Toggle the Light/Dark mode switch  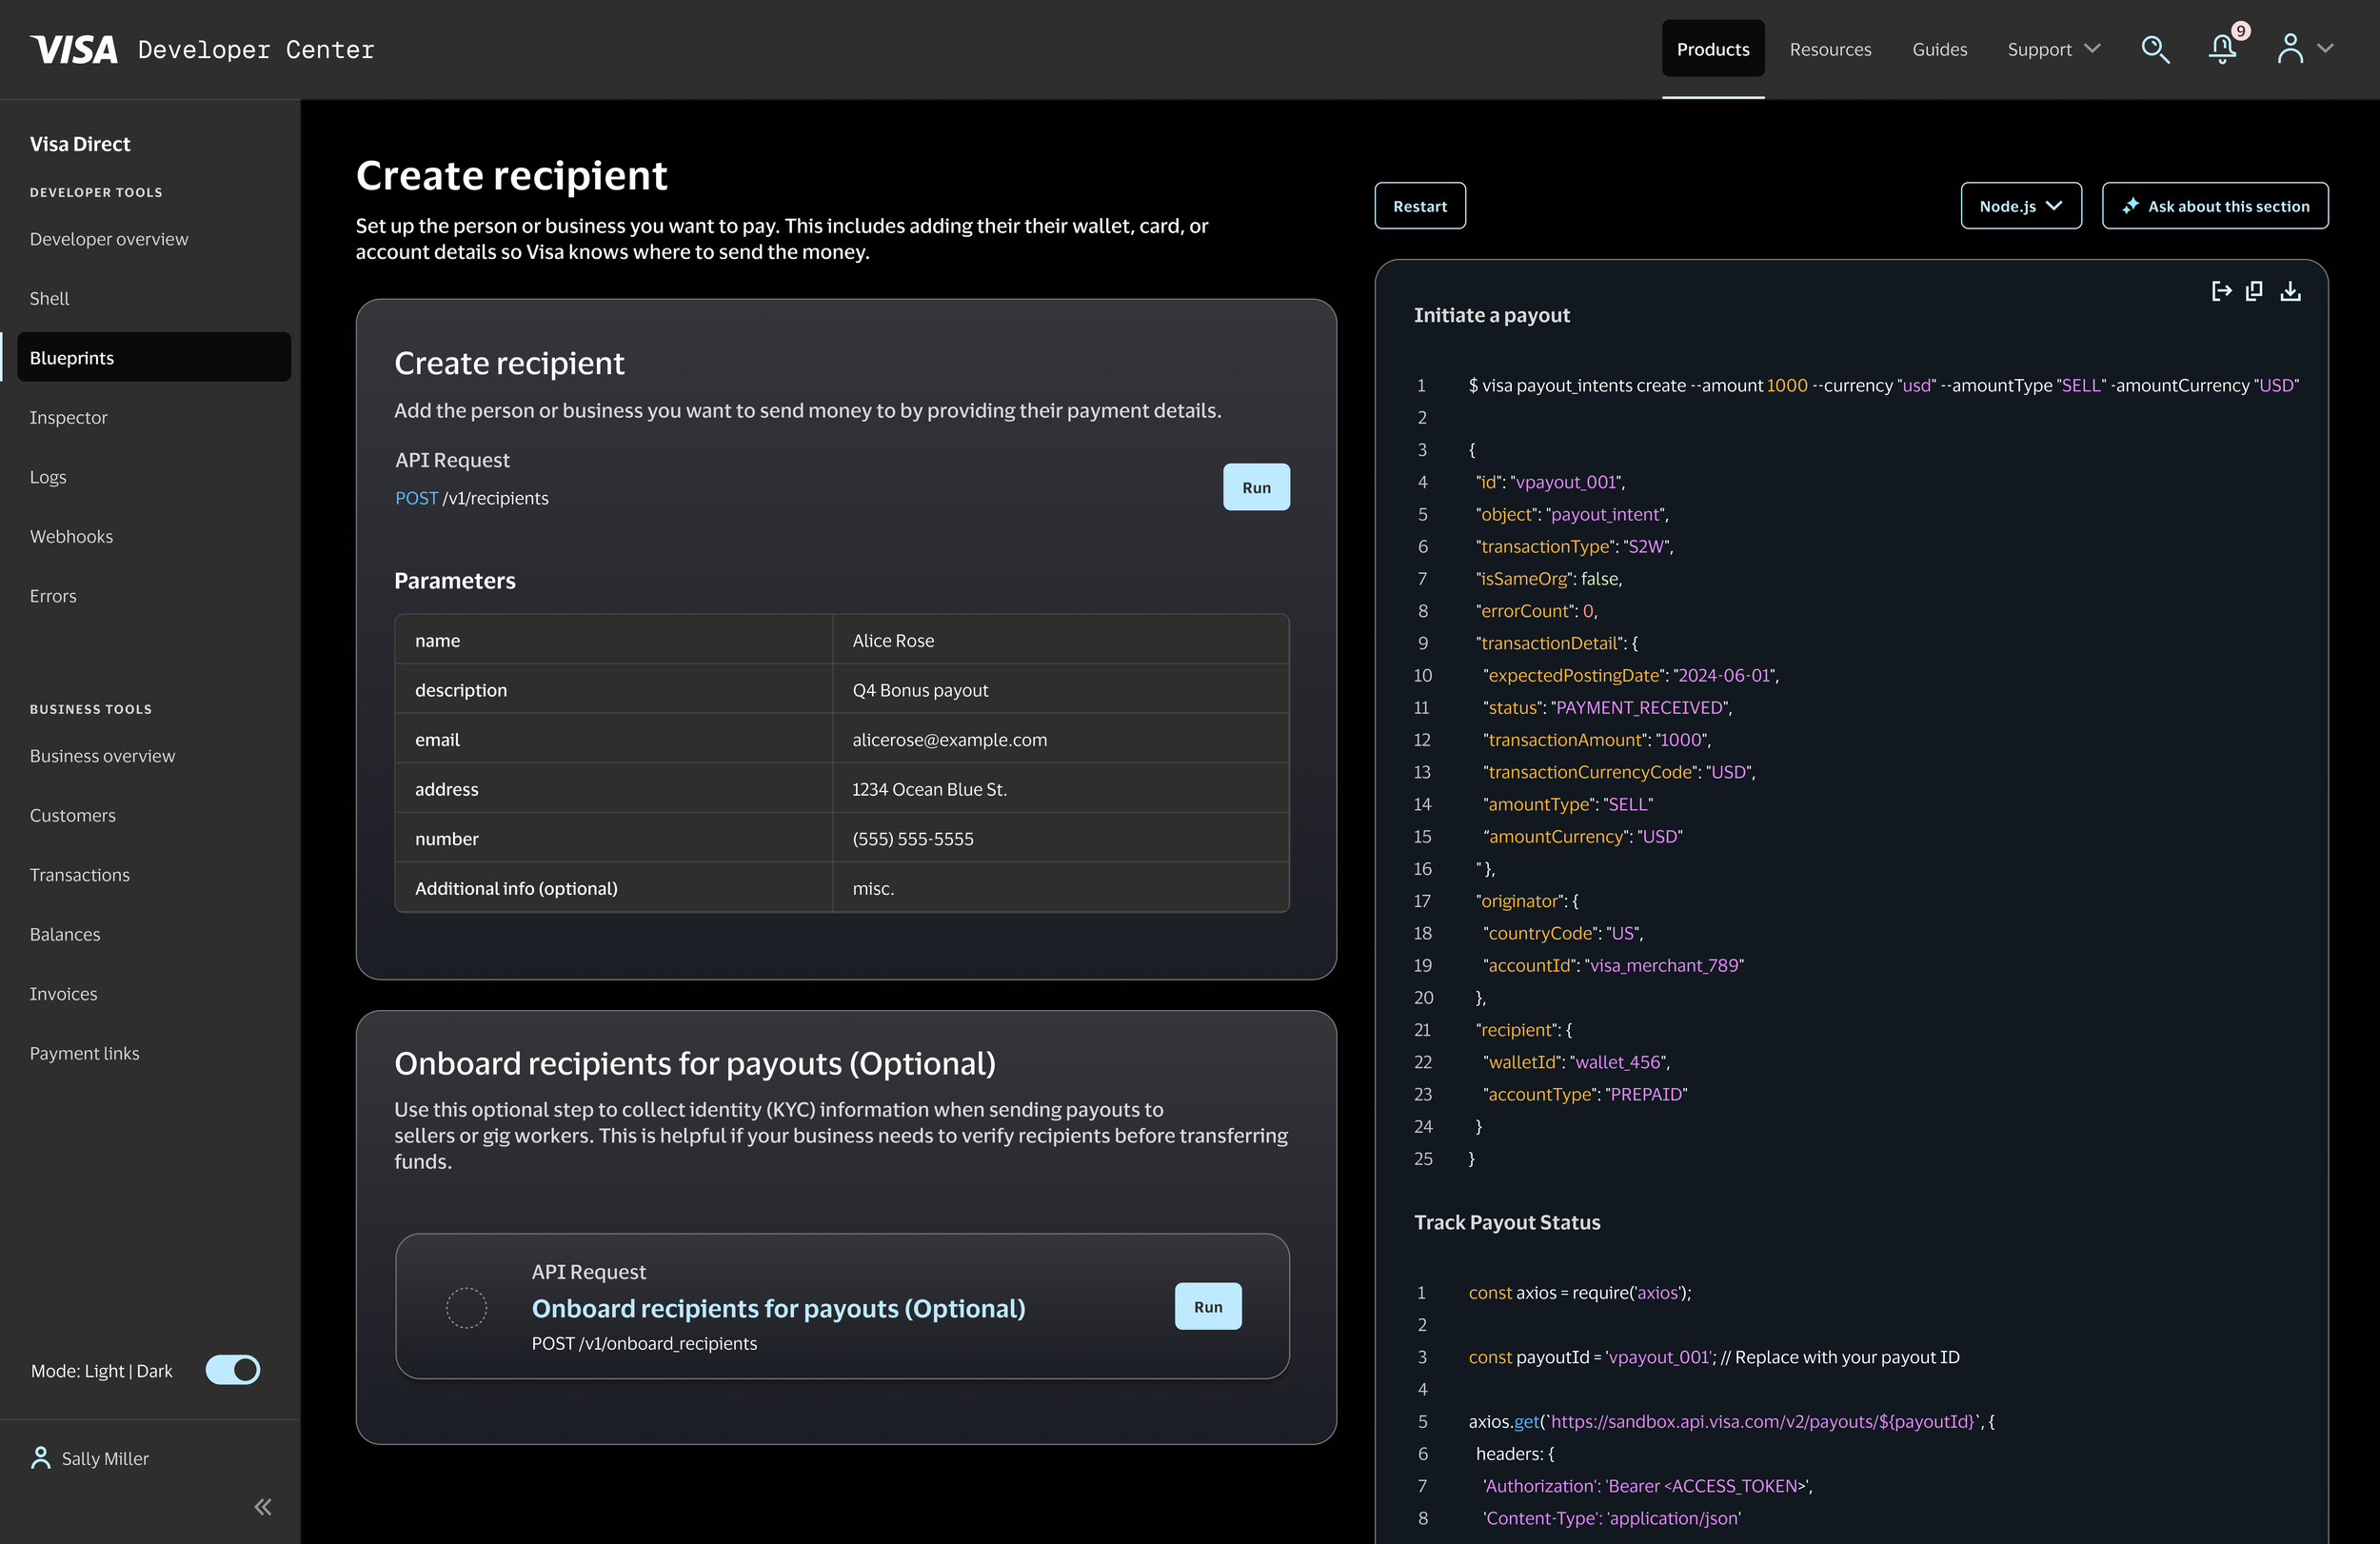[233, 1369]
